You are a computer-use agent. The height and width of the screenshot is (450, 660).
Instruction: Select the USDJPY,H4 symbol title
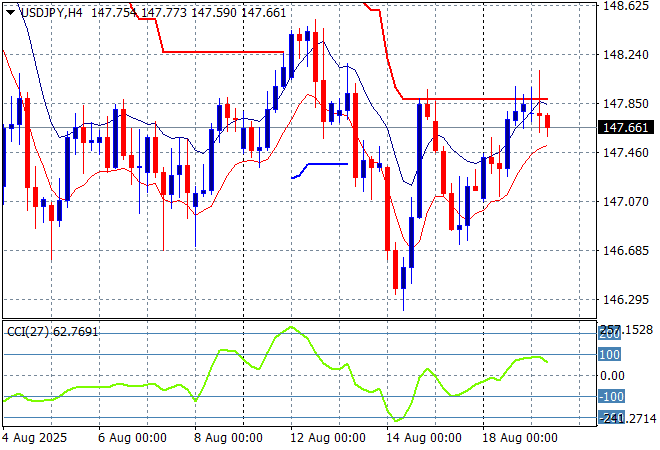51,13
